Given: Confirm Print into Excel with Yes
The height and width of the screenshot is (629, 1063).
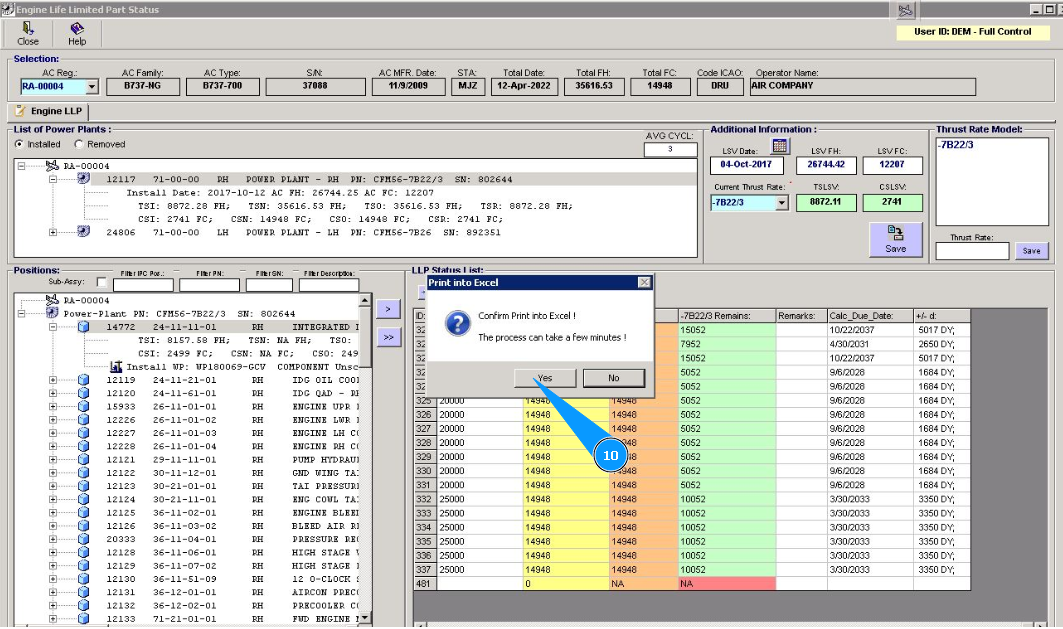Looking at the screenshot, I should (543, 378).
